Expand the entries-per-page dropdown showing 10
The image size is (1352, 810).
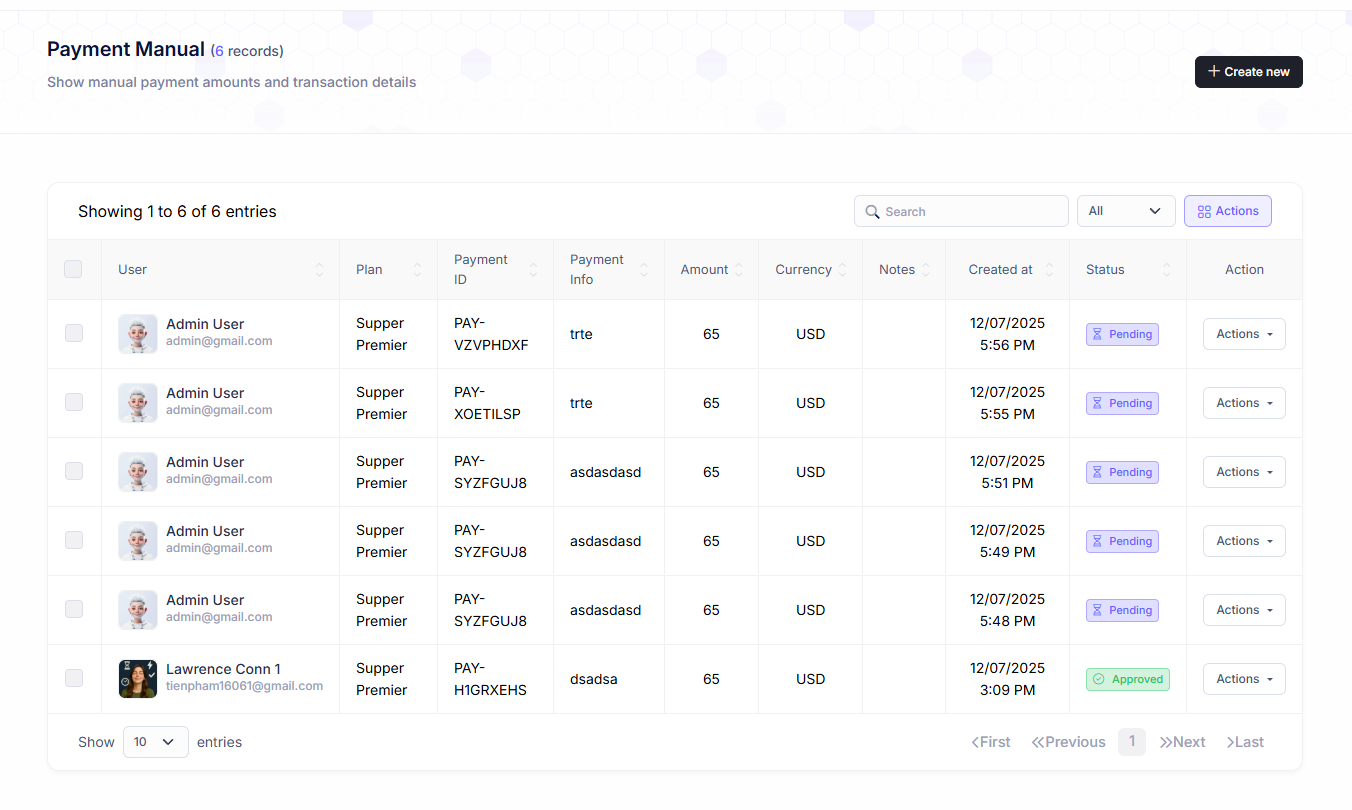click(155, 742)
